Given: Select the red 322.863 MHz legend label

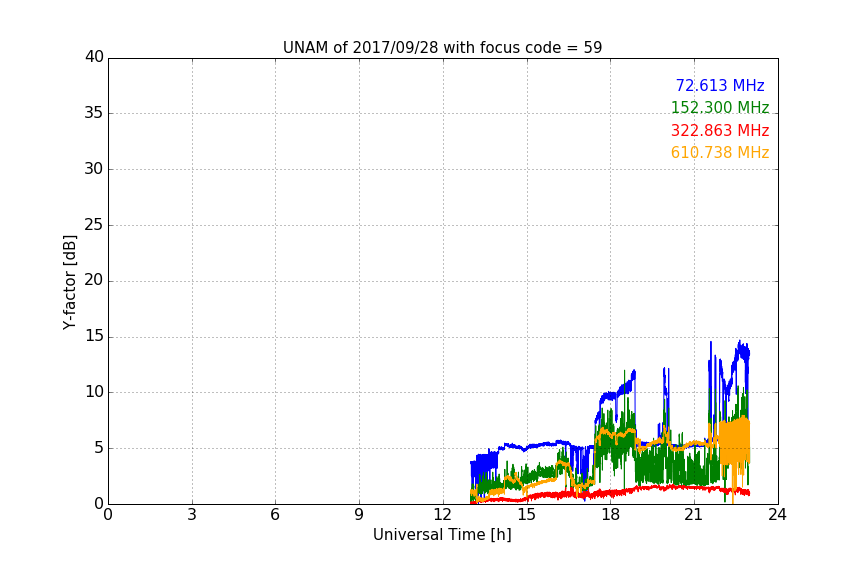Looking at the screenshot, I should pyautogui.click(x=720, y=131).
